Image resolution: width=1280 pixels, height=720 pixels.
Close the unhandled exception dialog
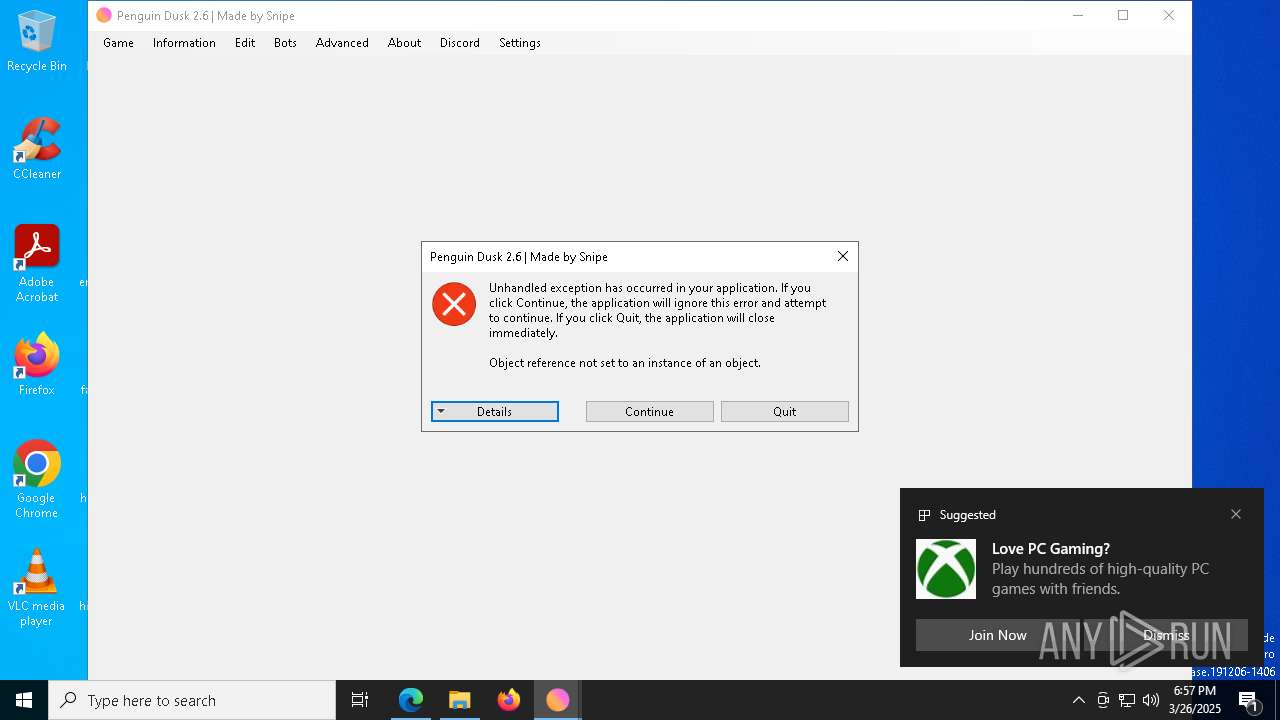[843, 257]
